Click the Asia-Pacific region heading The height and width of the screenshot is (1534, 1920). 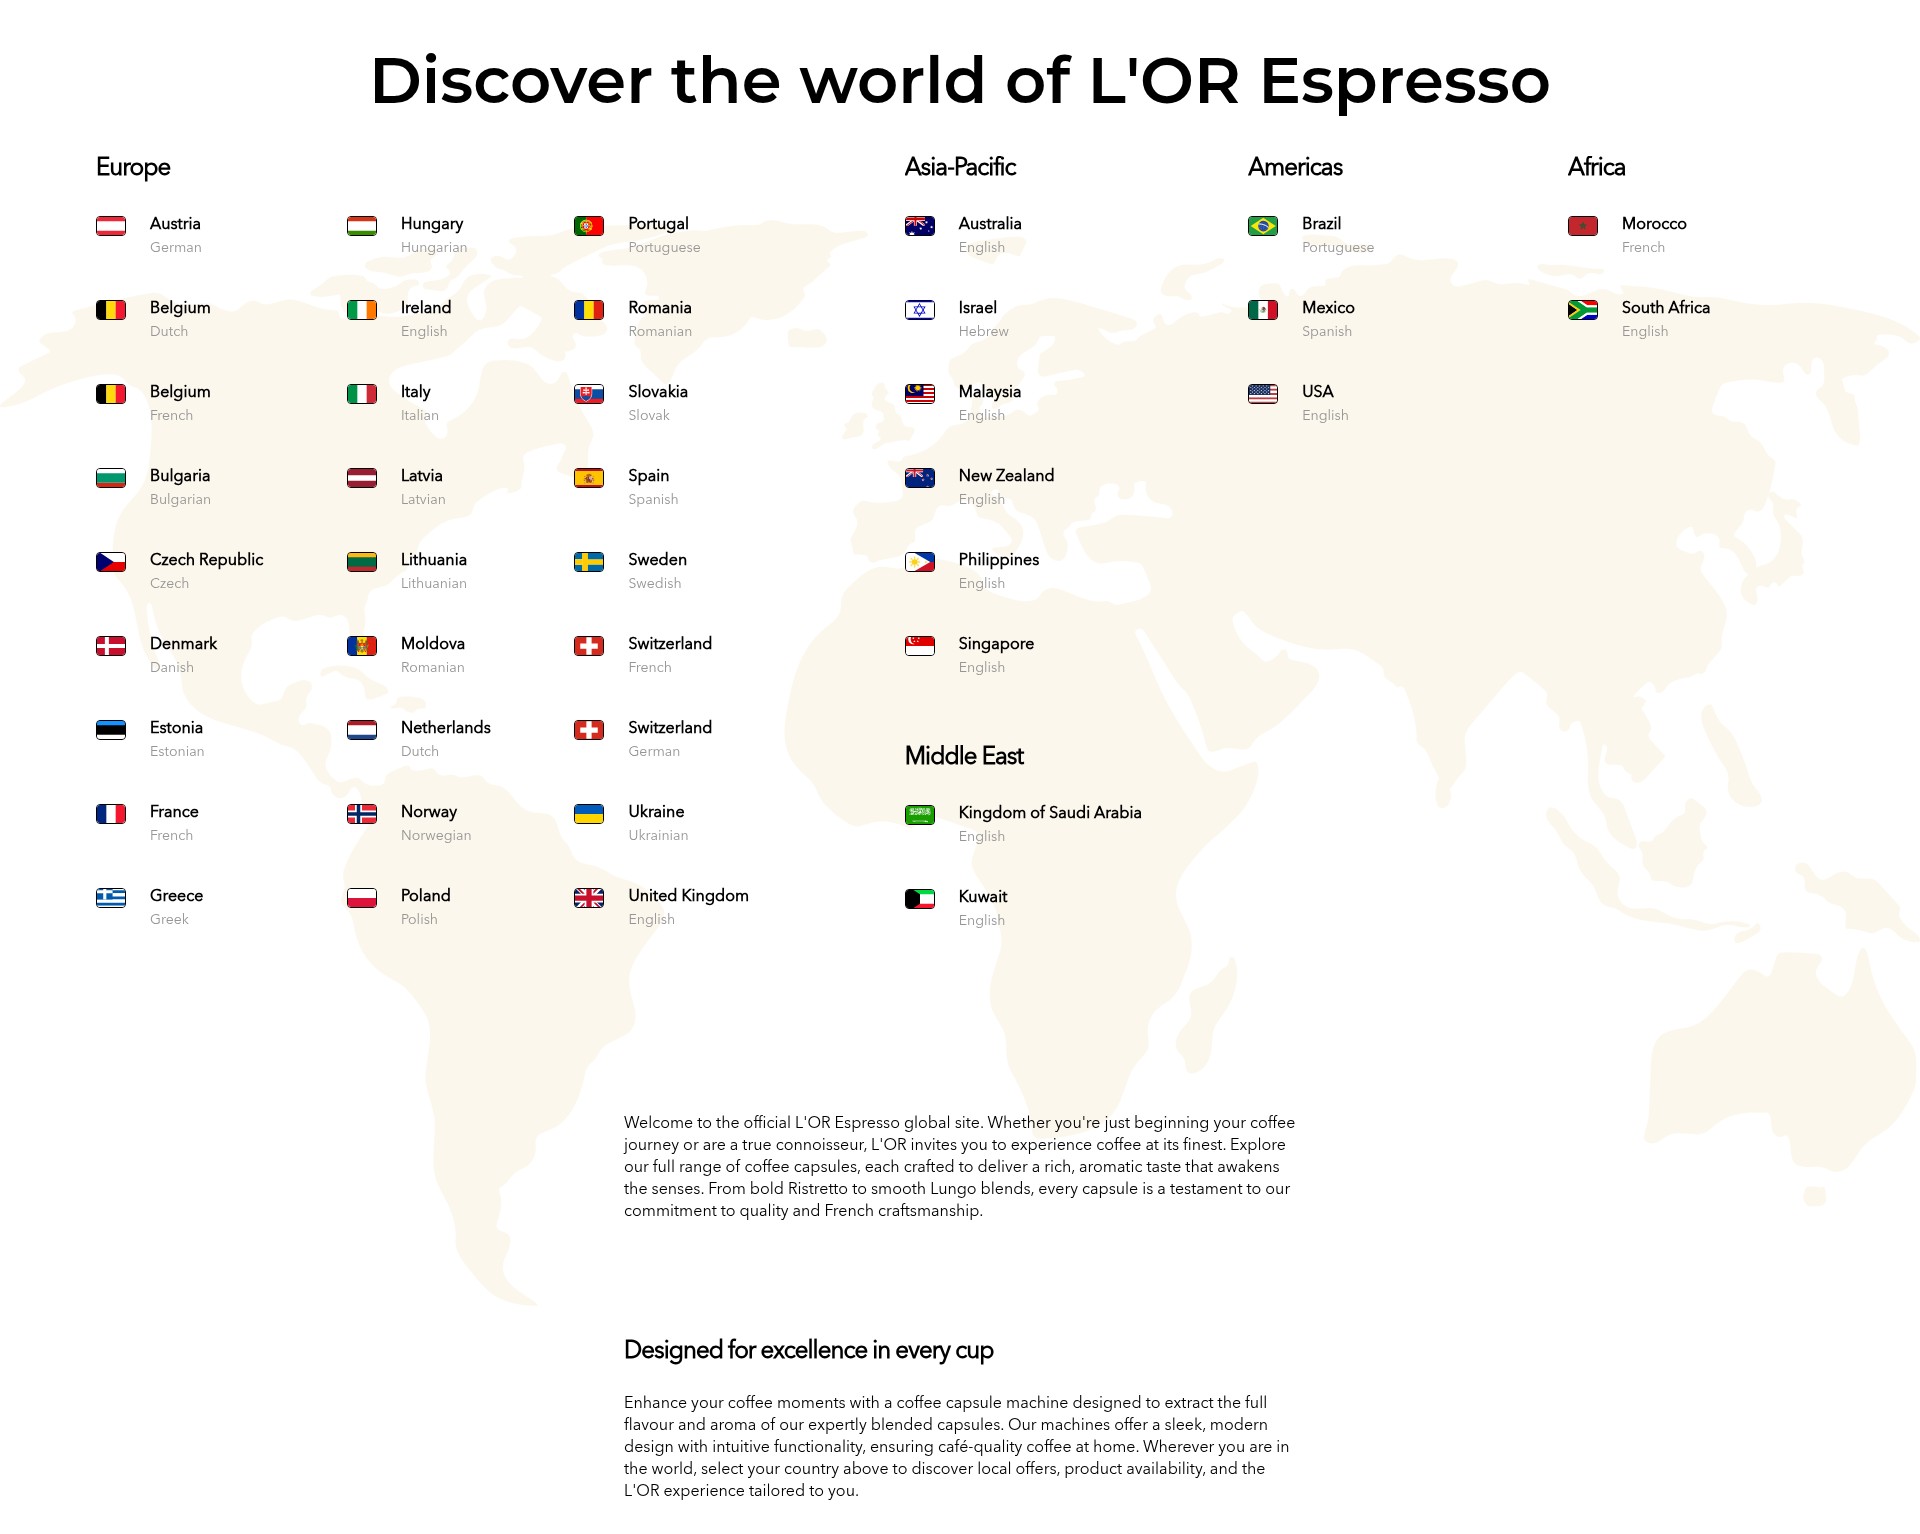tap(960, 167)
